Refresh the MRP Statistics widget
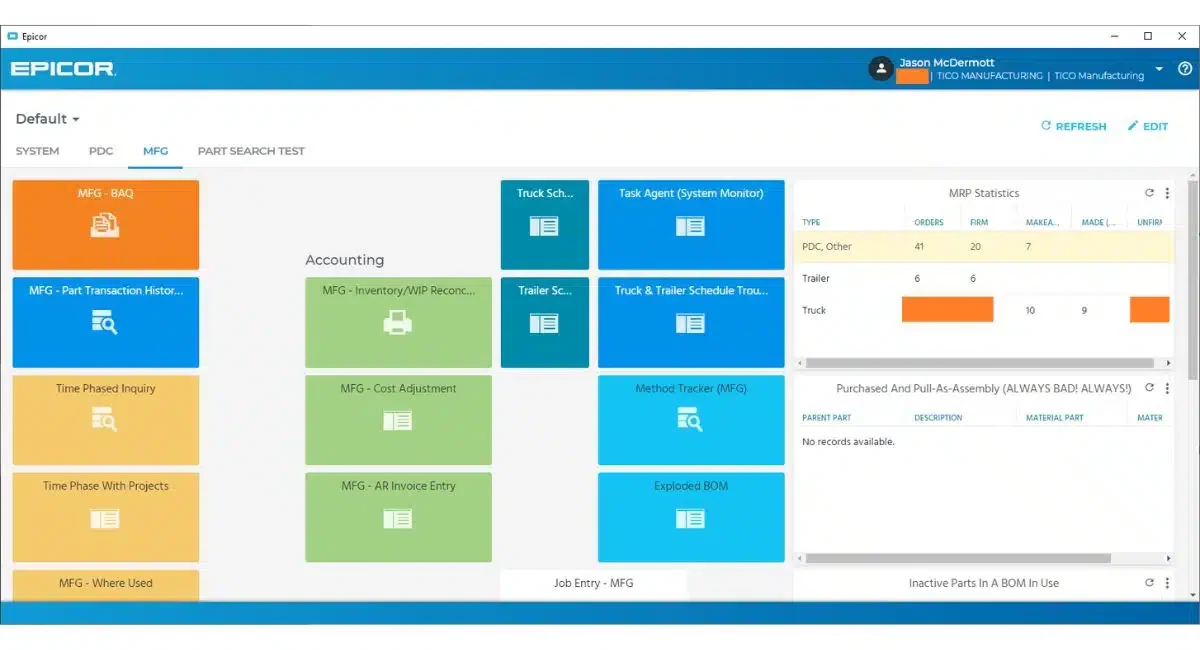Viewport: 1200px width, 650px height. pyautogui.click(x=1150, y=193)
